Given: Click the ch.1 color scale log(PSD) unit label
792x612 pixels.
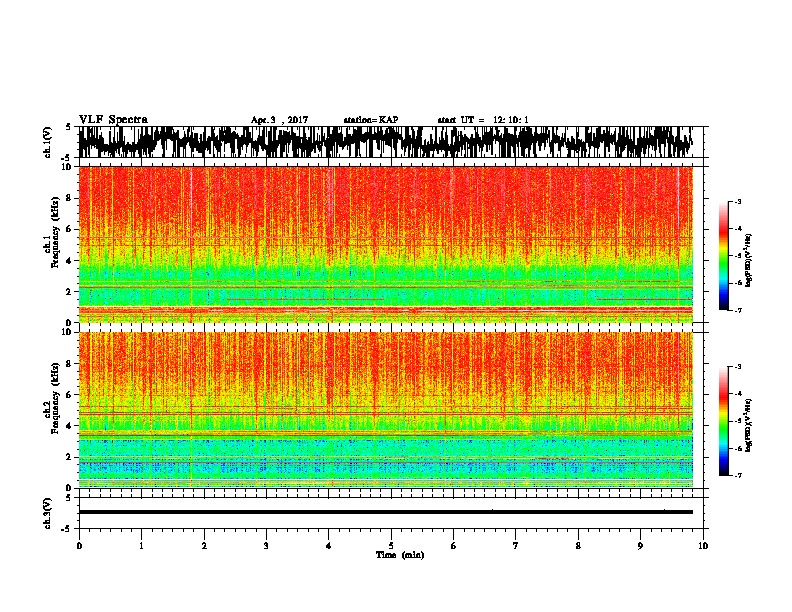Looking at the screenshot, I should pos(749,261).
